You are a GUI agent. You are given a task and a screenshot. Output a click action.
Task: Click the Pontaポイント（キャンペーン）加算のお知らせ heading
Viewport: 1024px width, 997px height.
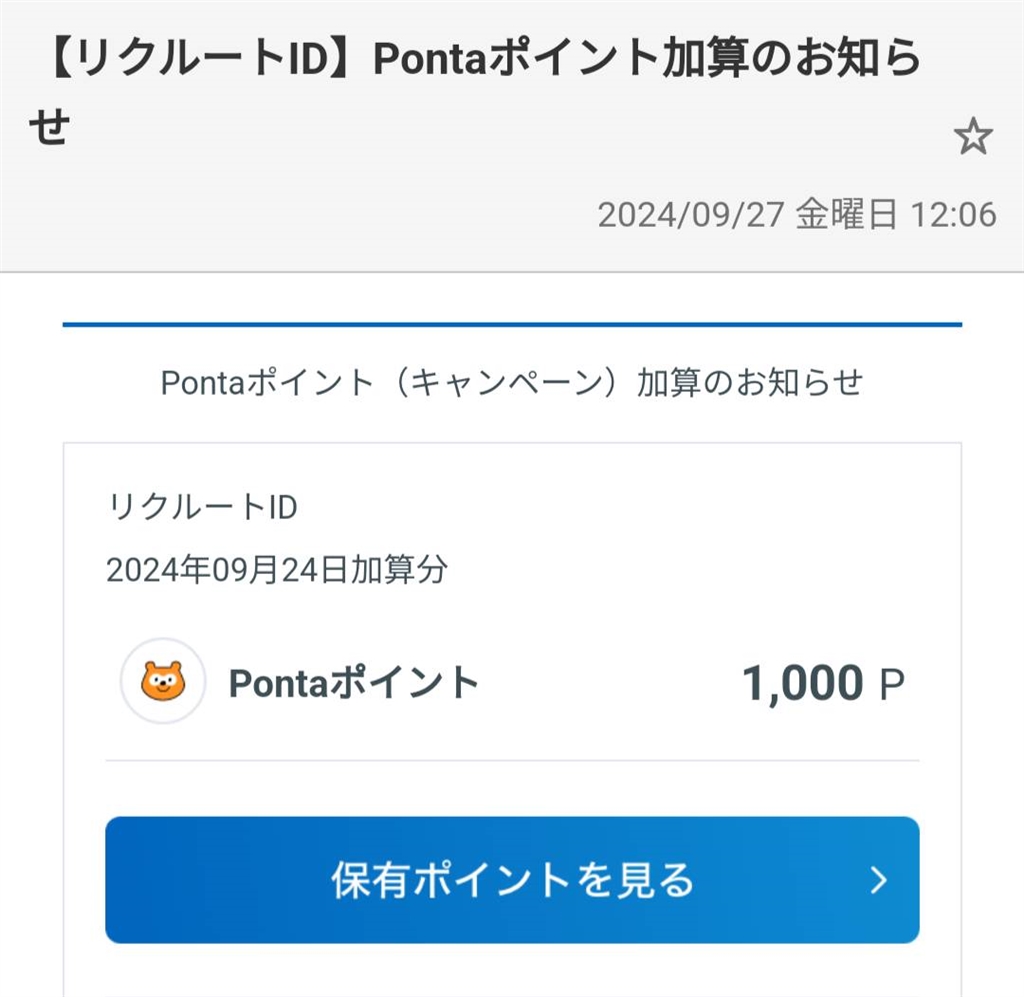(x=511, y=383)
